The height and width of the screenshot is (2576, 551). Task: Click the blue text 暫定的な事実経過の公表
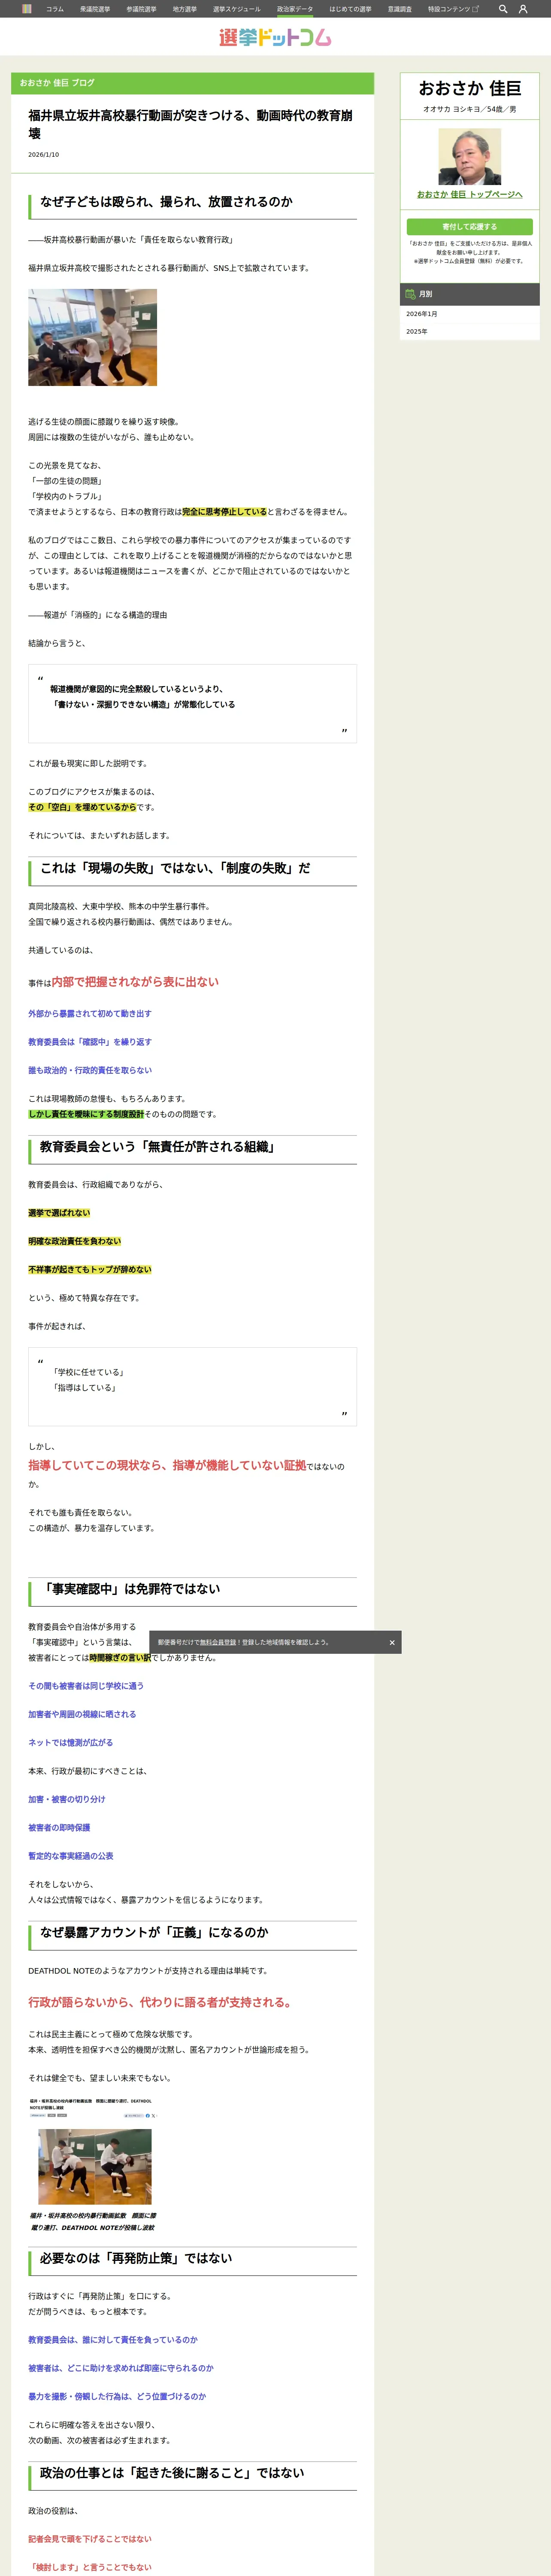(x=70, y=1855)
